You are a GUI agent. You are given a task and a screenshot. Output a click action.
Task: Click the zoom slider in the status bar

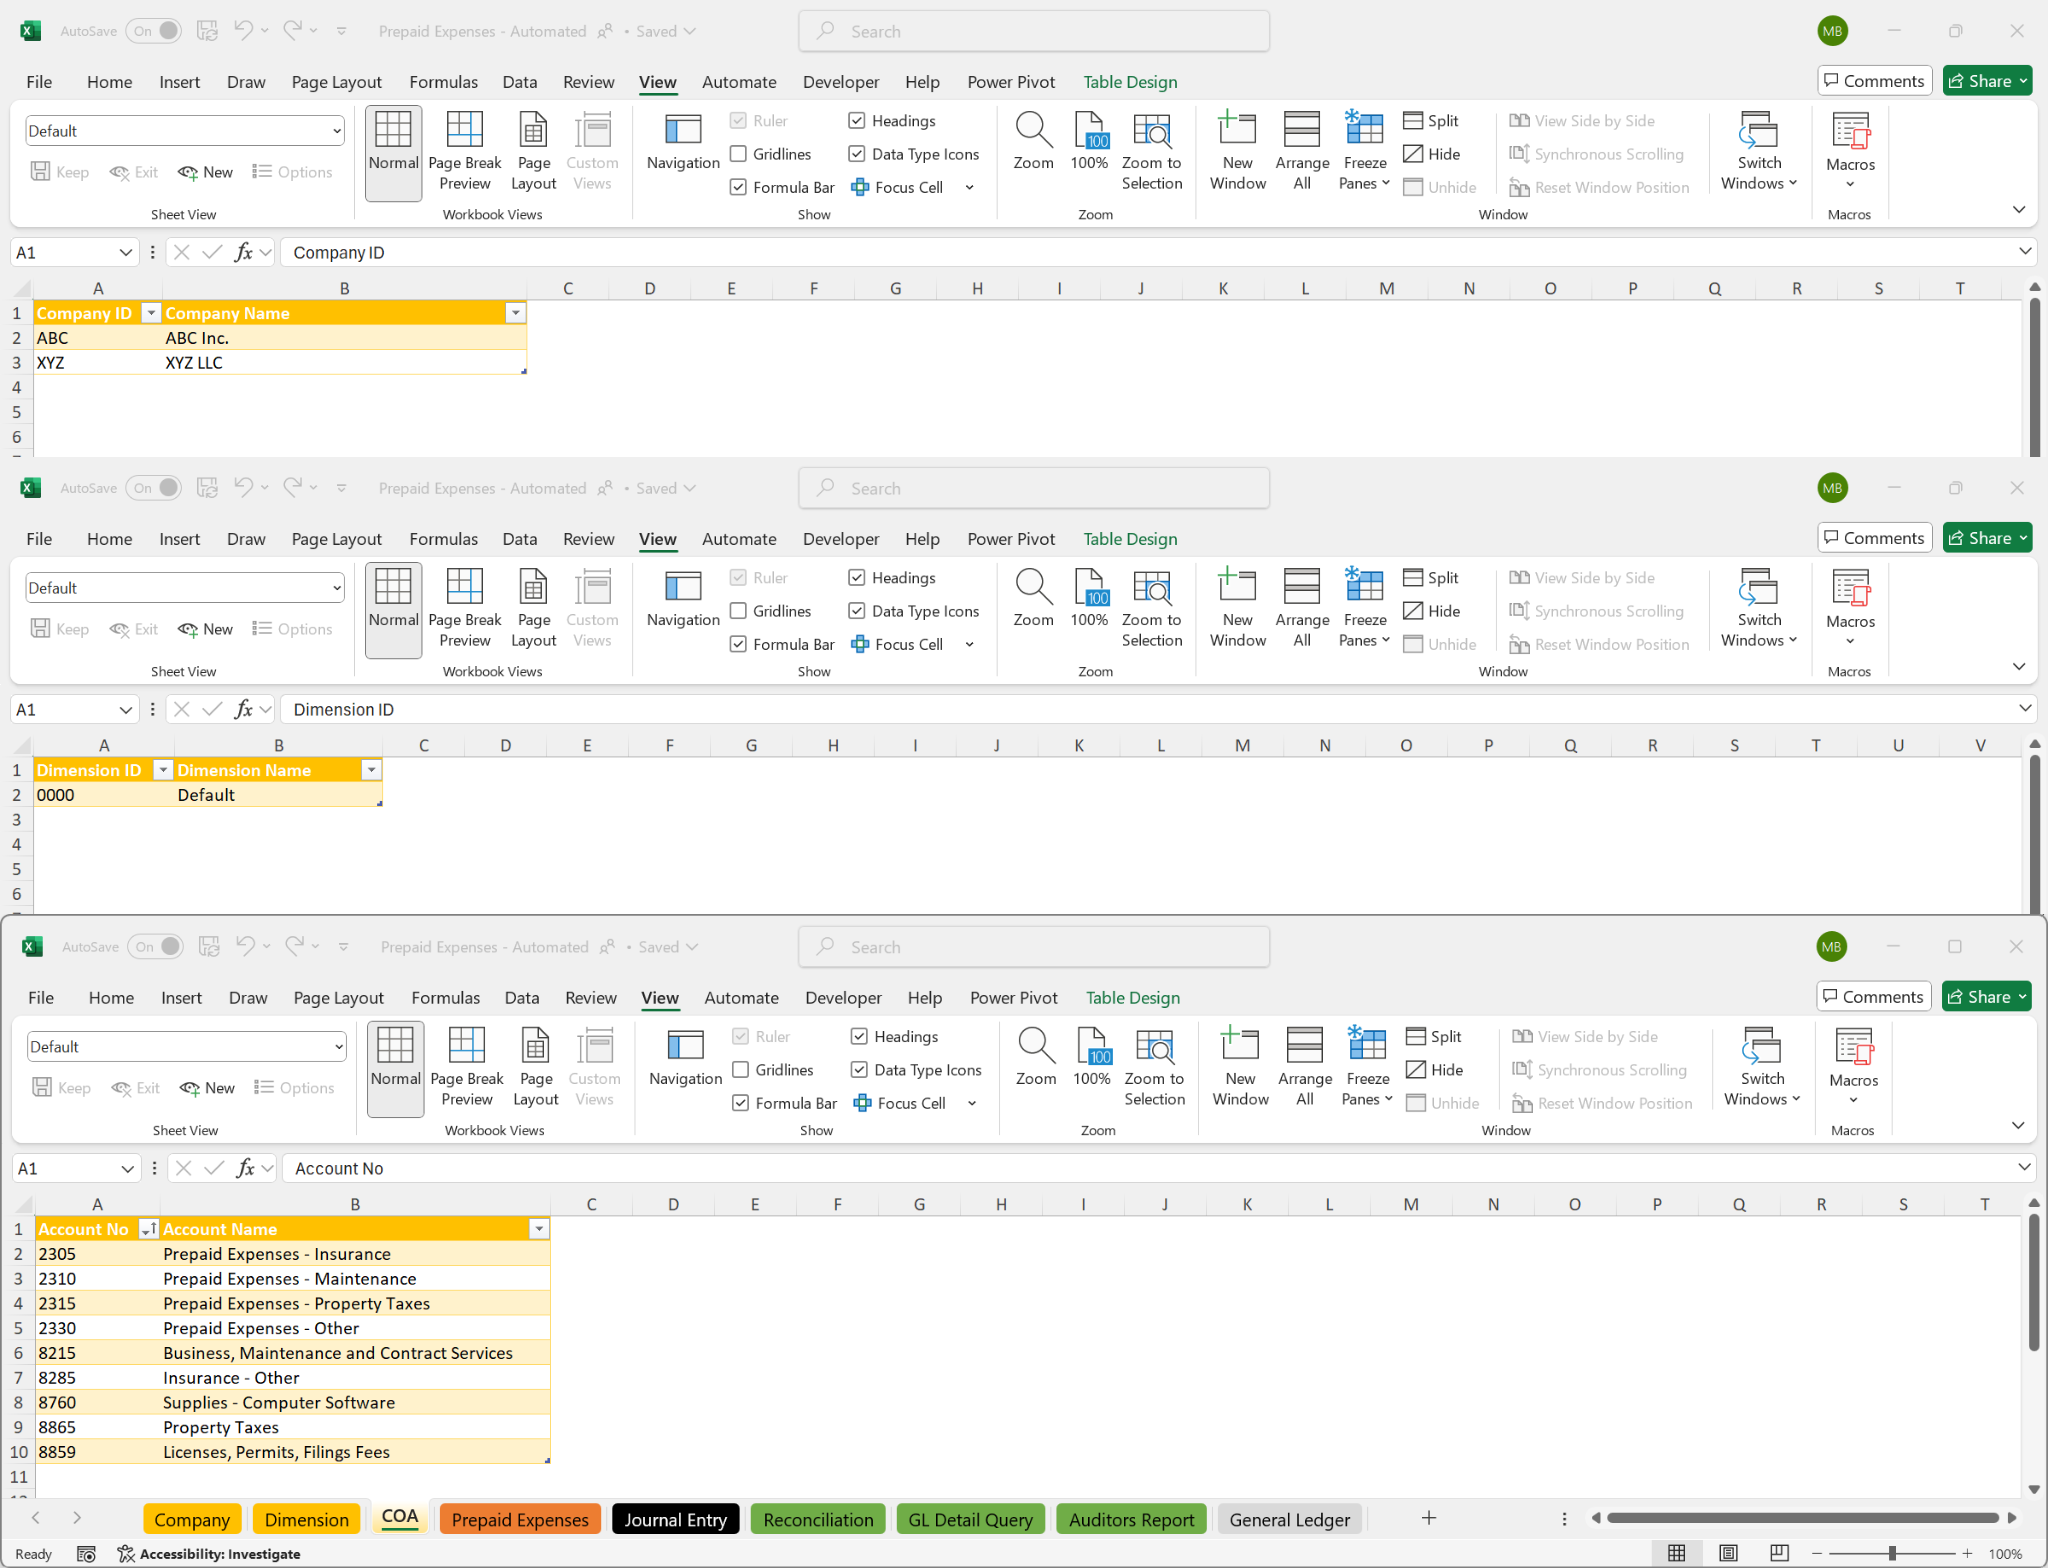(1891, 1553)
